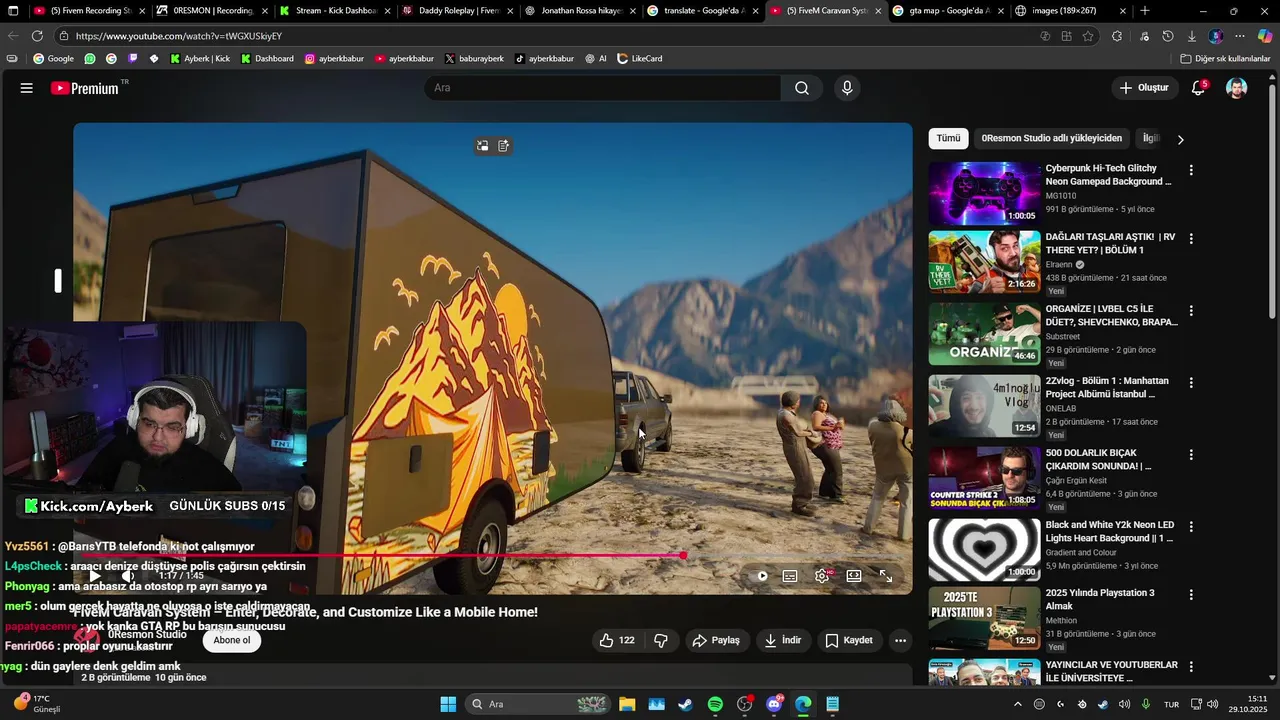
Task: Switch the player to theater mode
Action: [x=854, y=576]
